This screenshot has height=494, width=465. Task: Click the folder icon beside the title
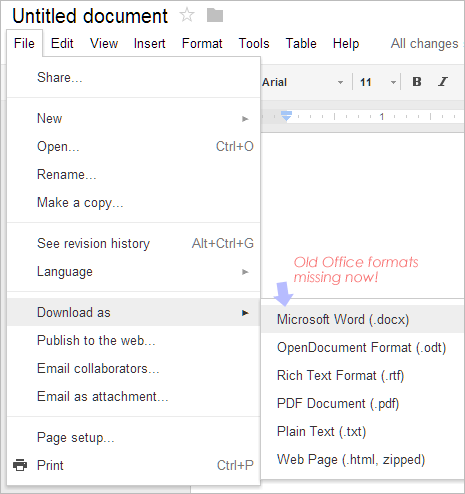point(215,15)
